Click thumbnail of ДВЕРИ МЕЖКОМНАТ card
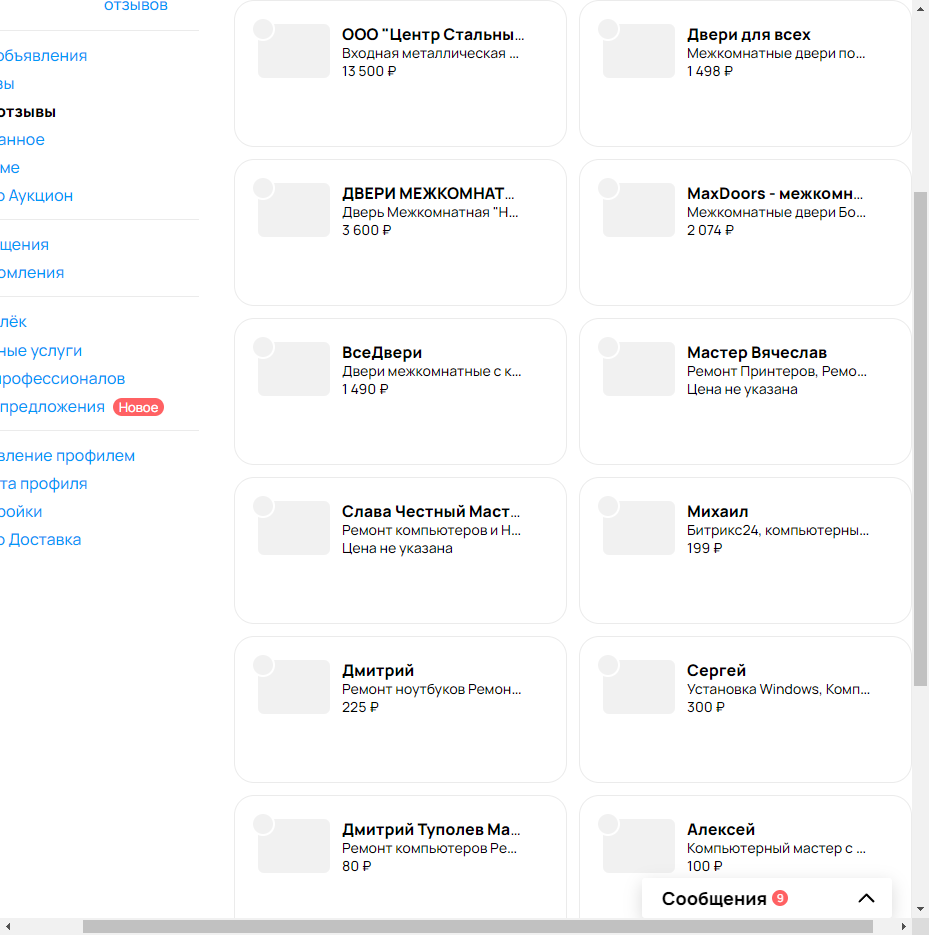The image size is (929, 935). pos(294,210)
